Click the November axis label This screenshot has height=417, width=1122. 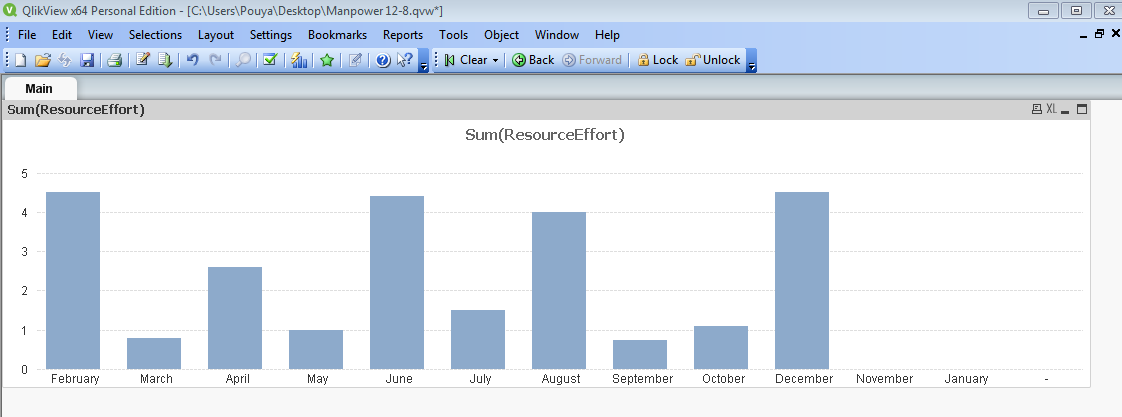tap(884, 378)
